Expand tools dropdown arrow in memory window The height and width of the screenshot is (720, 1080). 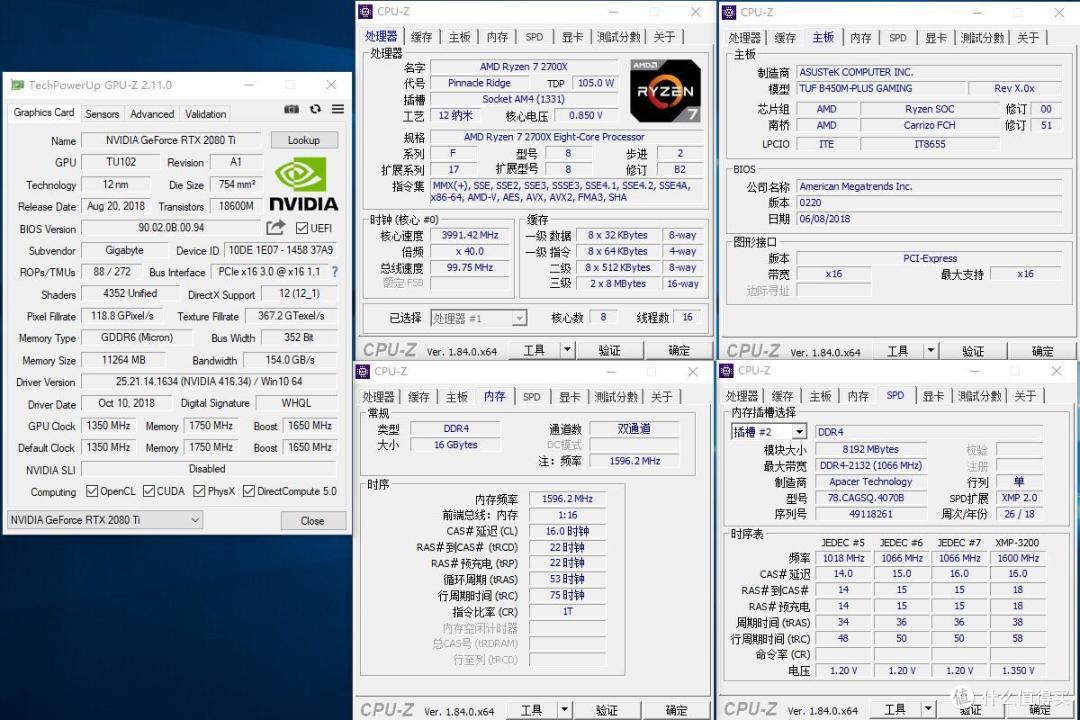[x=564, y=710]
